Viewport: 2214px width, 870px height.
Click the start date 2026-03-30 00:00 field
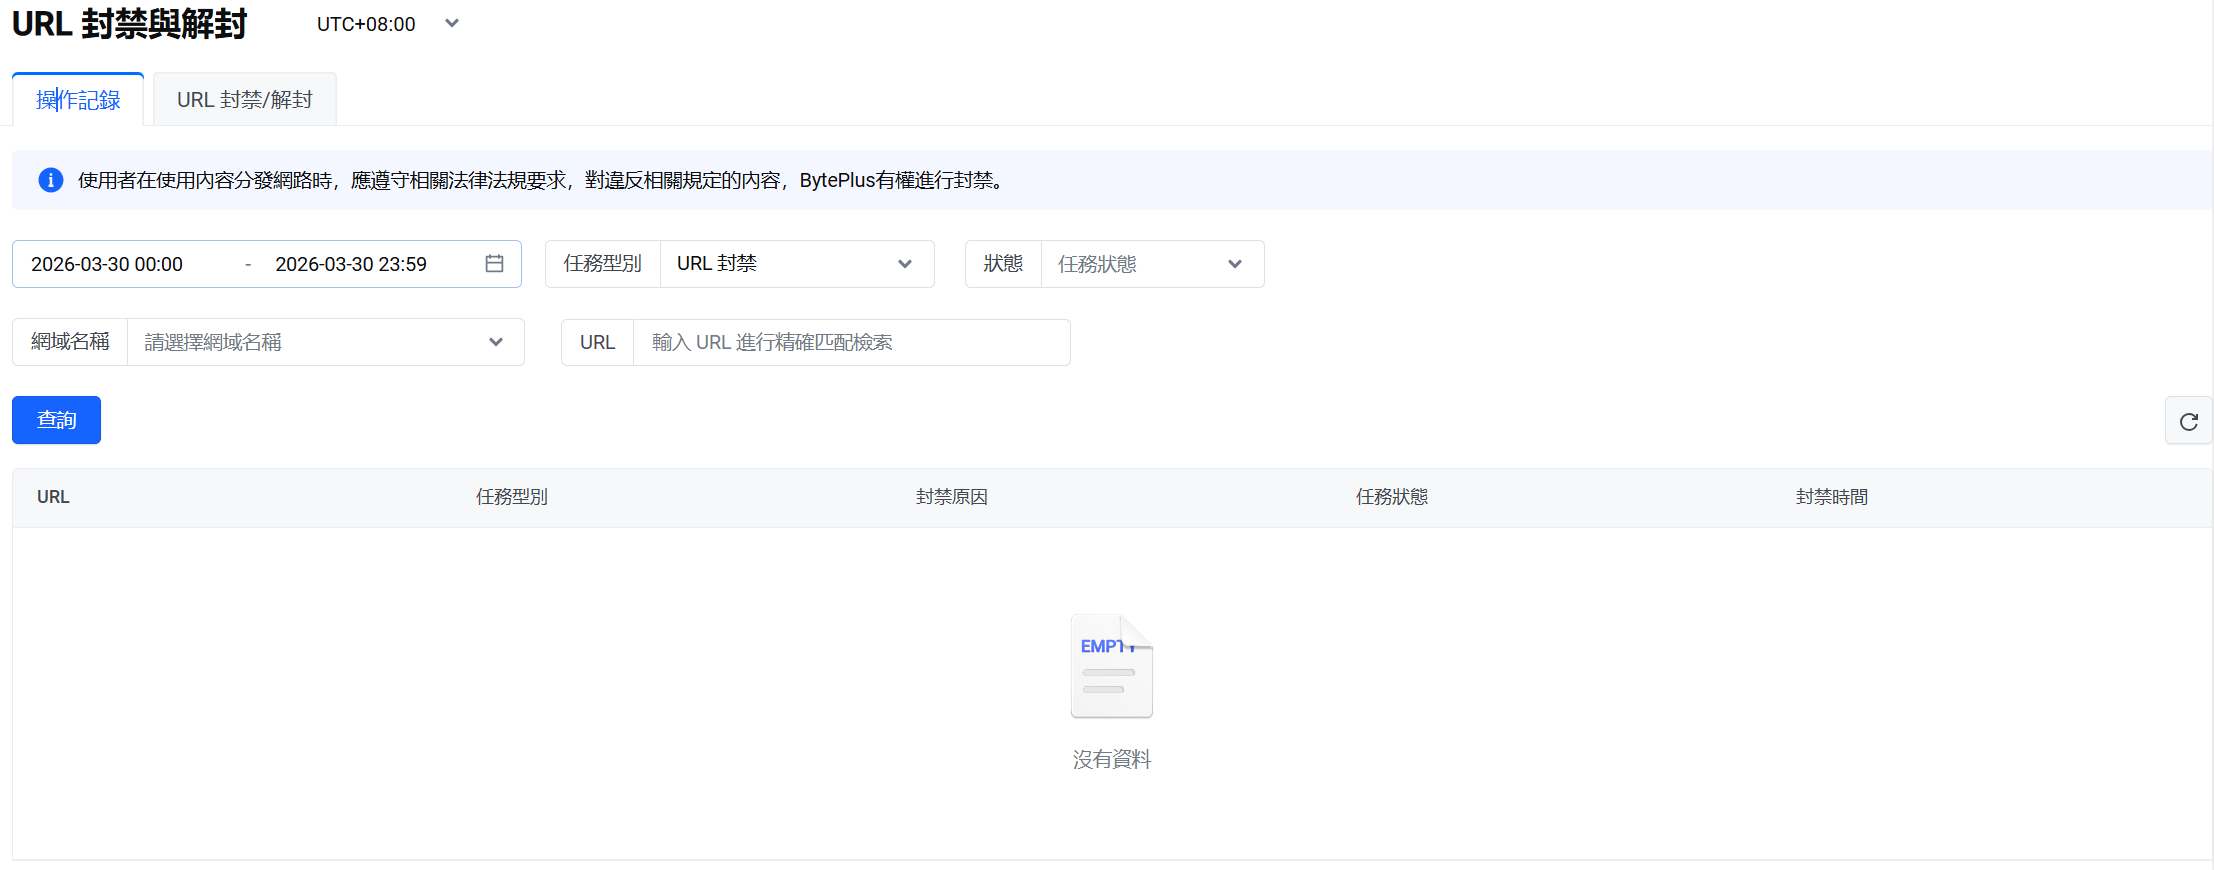(107, 264)
